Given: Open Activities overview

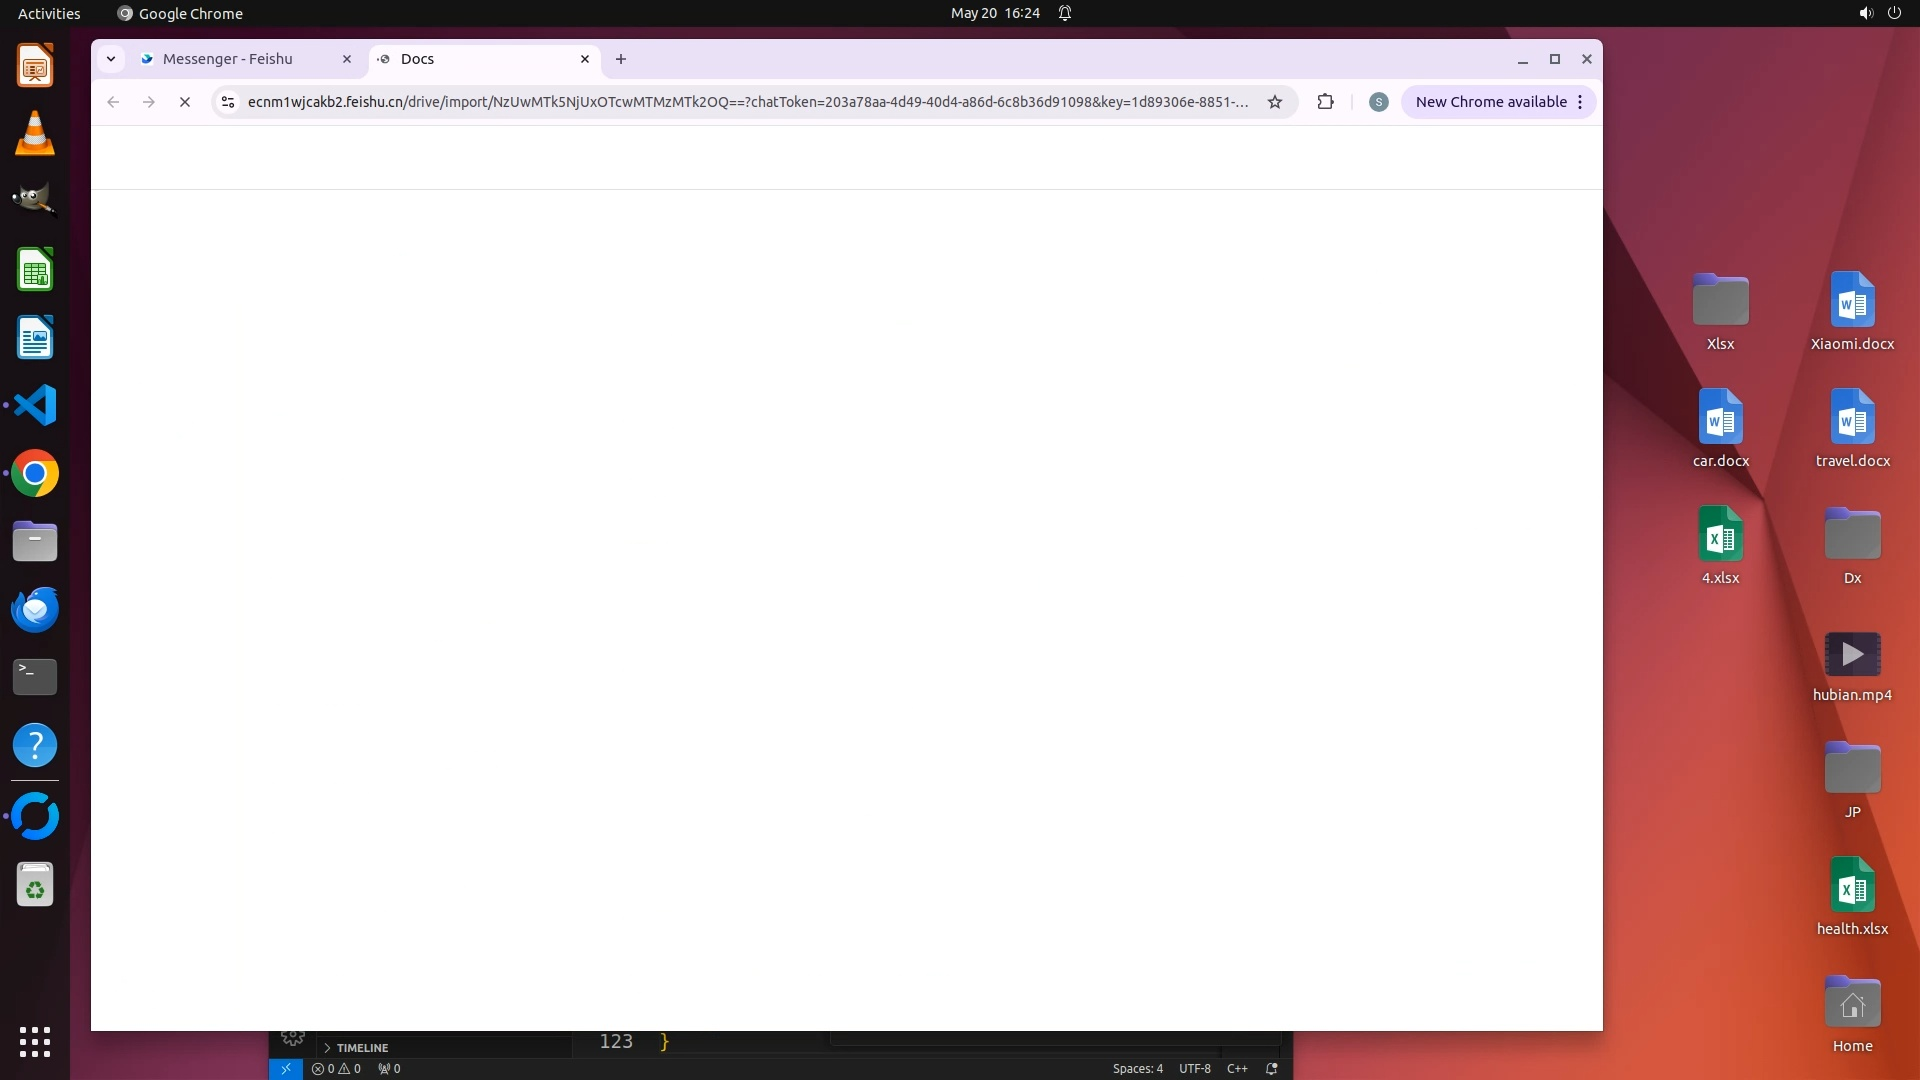Looking at the screenshot, I should coord(49,13).
